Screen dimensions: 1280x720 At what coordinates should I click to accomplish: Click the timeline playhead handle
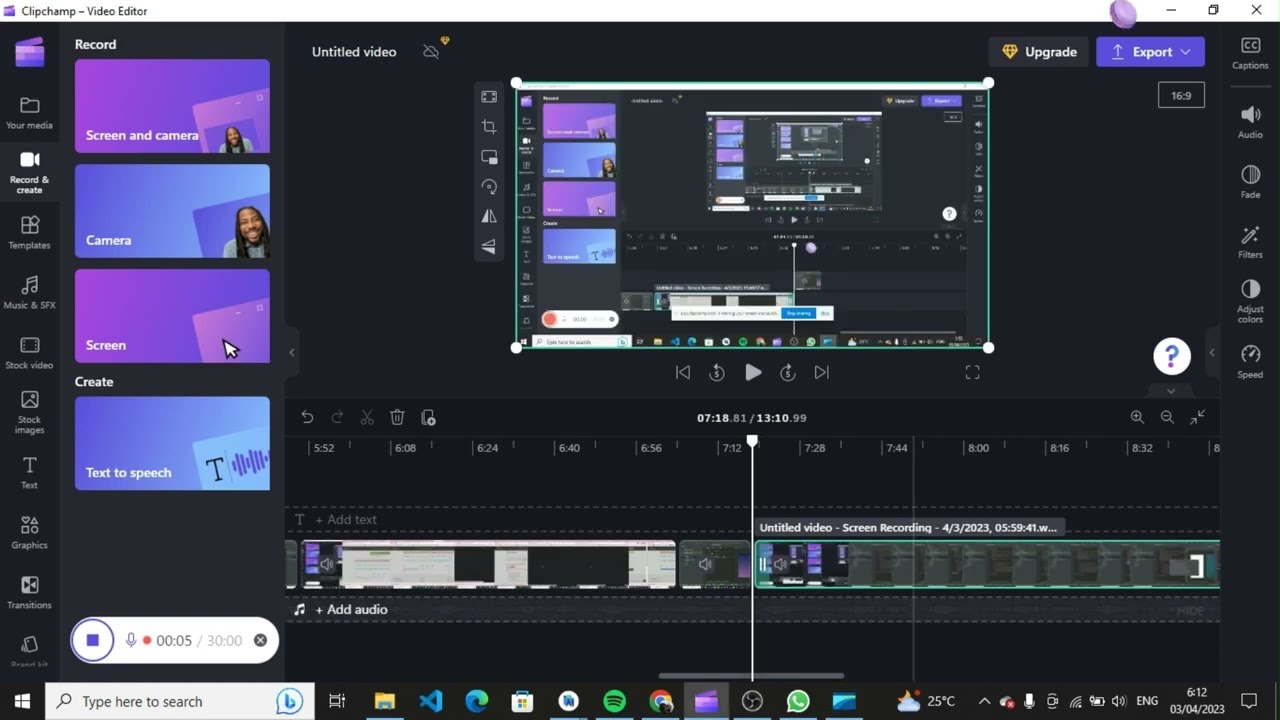coord(753,441)
